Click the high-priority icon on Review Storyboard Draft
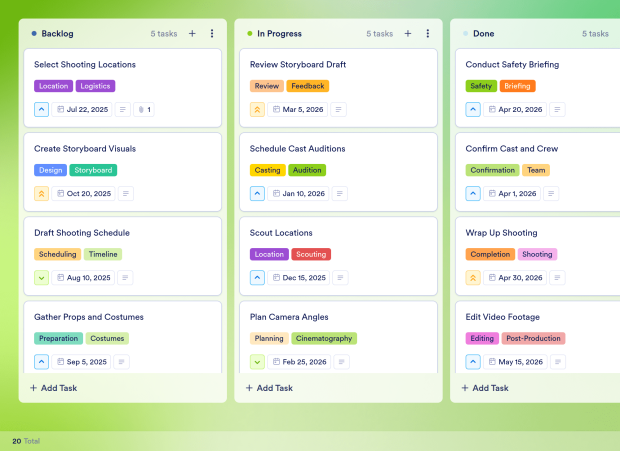Viewport: 620px width, 451px height. (x=257, y=109)
